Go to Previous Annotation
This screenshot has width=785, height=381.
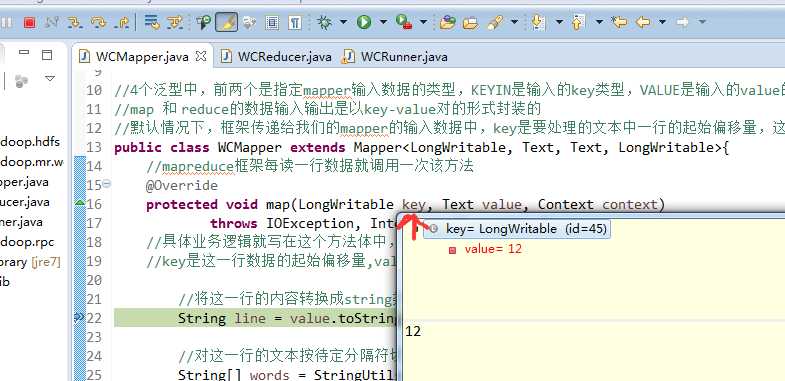(x=578, y=22)
